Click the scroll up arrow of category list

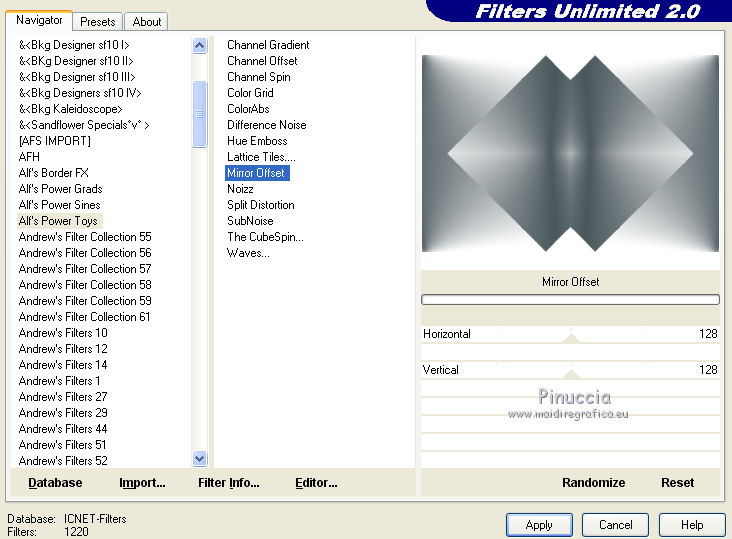[199, 46]
